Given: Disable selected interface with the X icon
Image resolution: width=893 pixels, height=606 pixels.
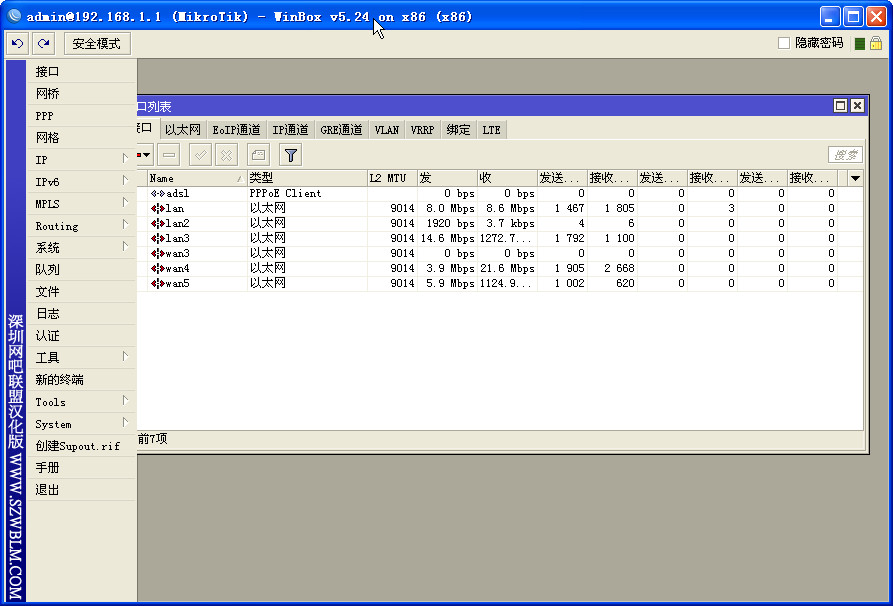Looking at the screenshot, I should pyautogui.click(x=224, y=154).
